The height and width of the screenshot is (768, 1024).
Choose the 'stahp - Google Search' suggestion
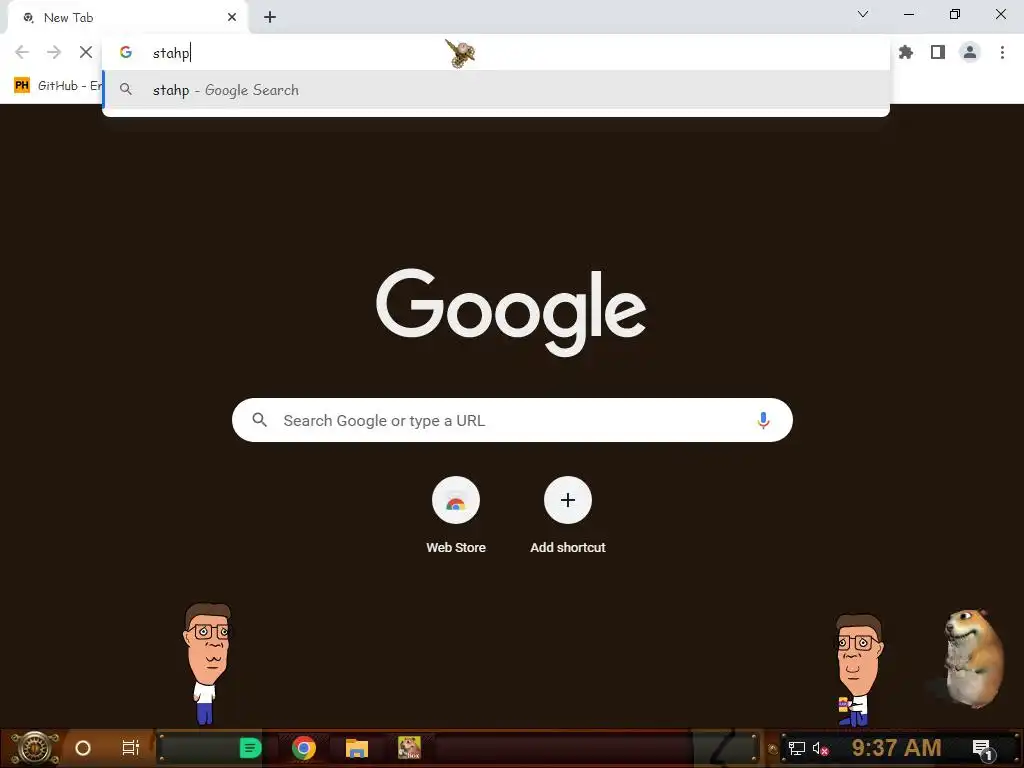[496, 90]
